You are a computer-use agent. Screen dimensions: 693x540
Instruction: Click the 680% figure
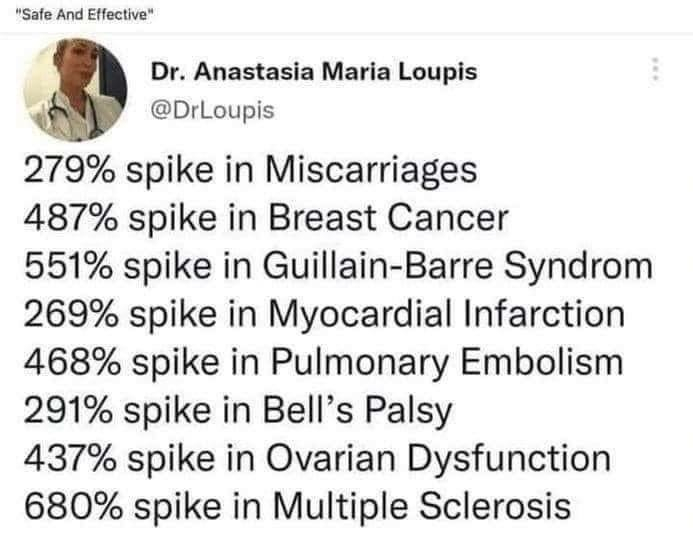(73, 507)
